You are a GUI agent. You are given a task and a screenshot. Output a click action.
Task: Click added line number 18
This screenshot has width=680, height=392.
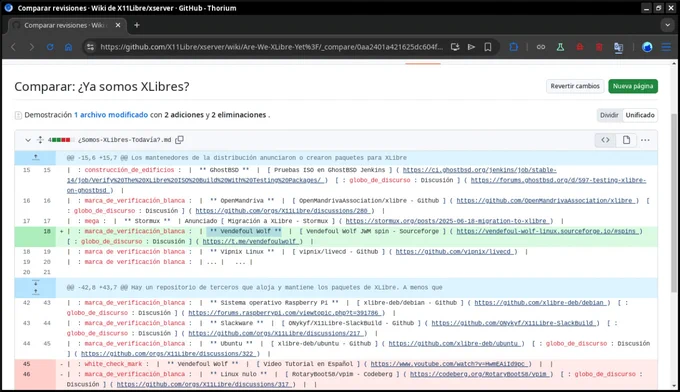point(47,231)
